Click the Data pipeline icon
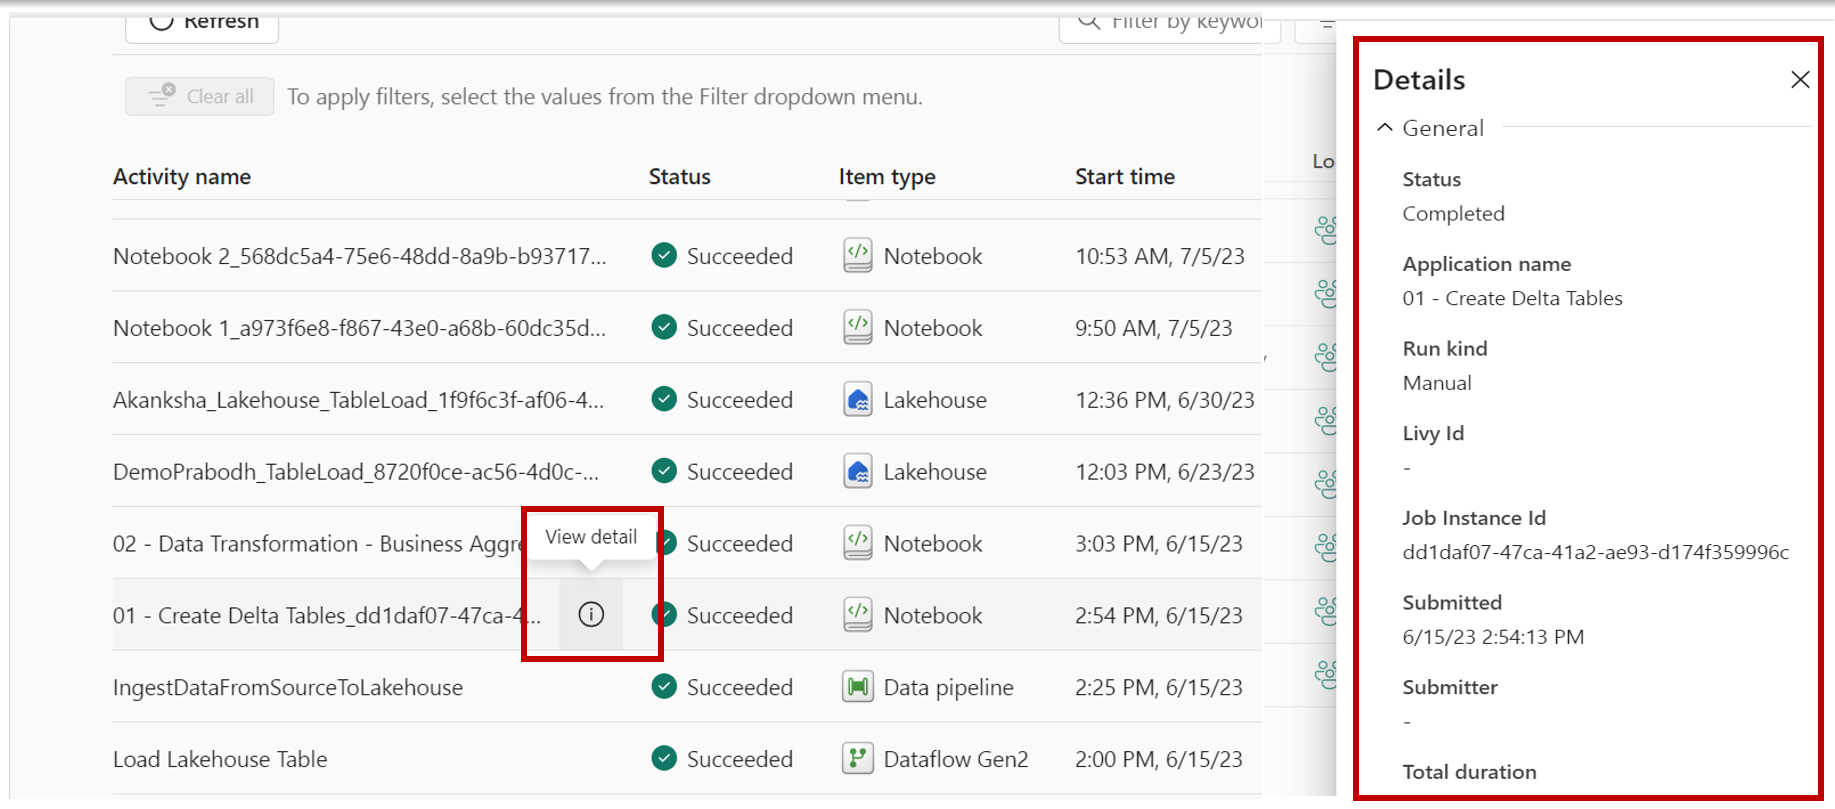Screen dimensions: 1835x809 pos(857,687)
